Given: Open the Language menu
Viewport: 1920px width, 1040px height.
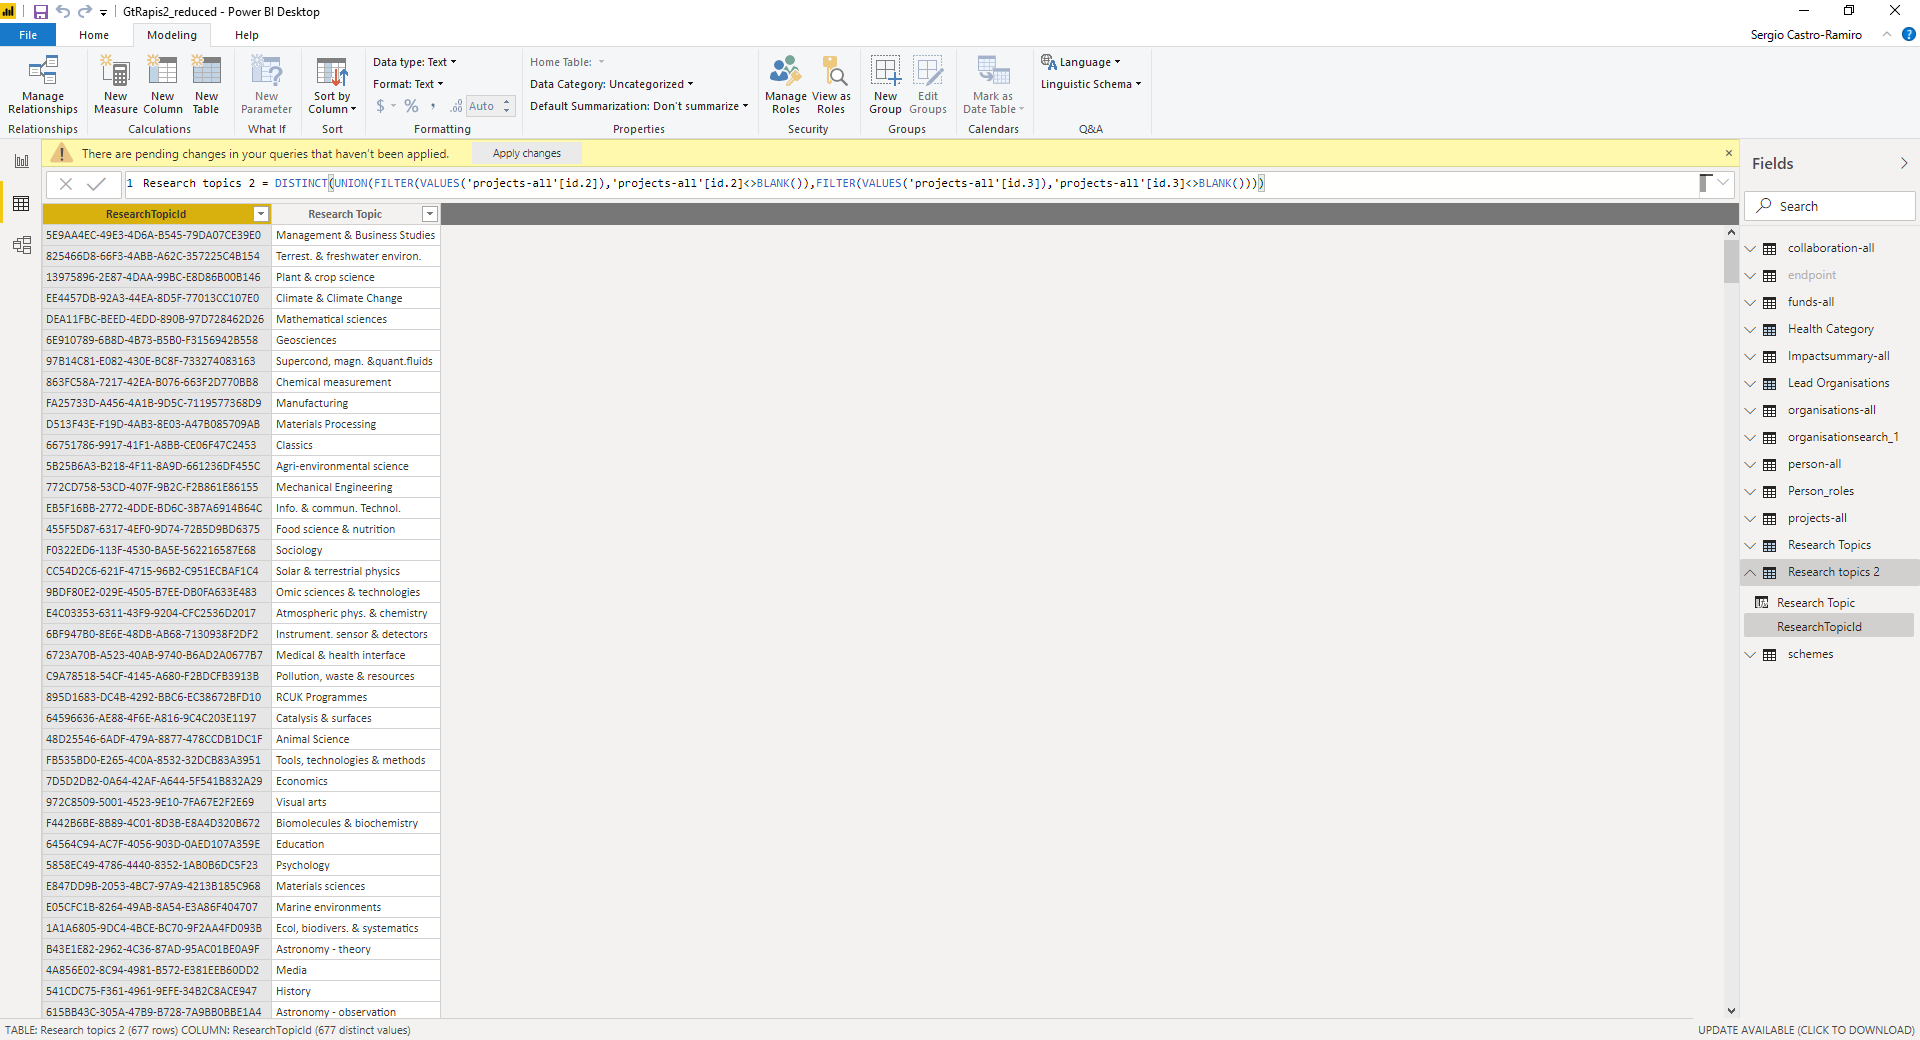Looking at the screenshot, I should click(1081, 62).
